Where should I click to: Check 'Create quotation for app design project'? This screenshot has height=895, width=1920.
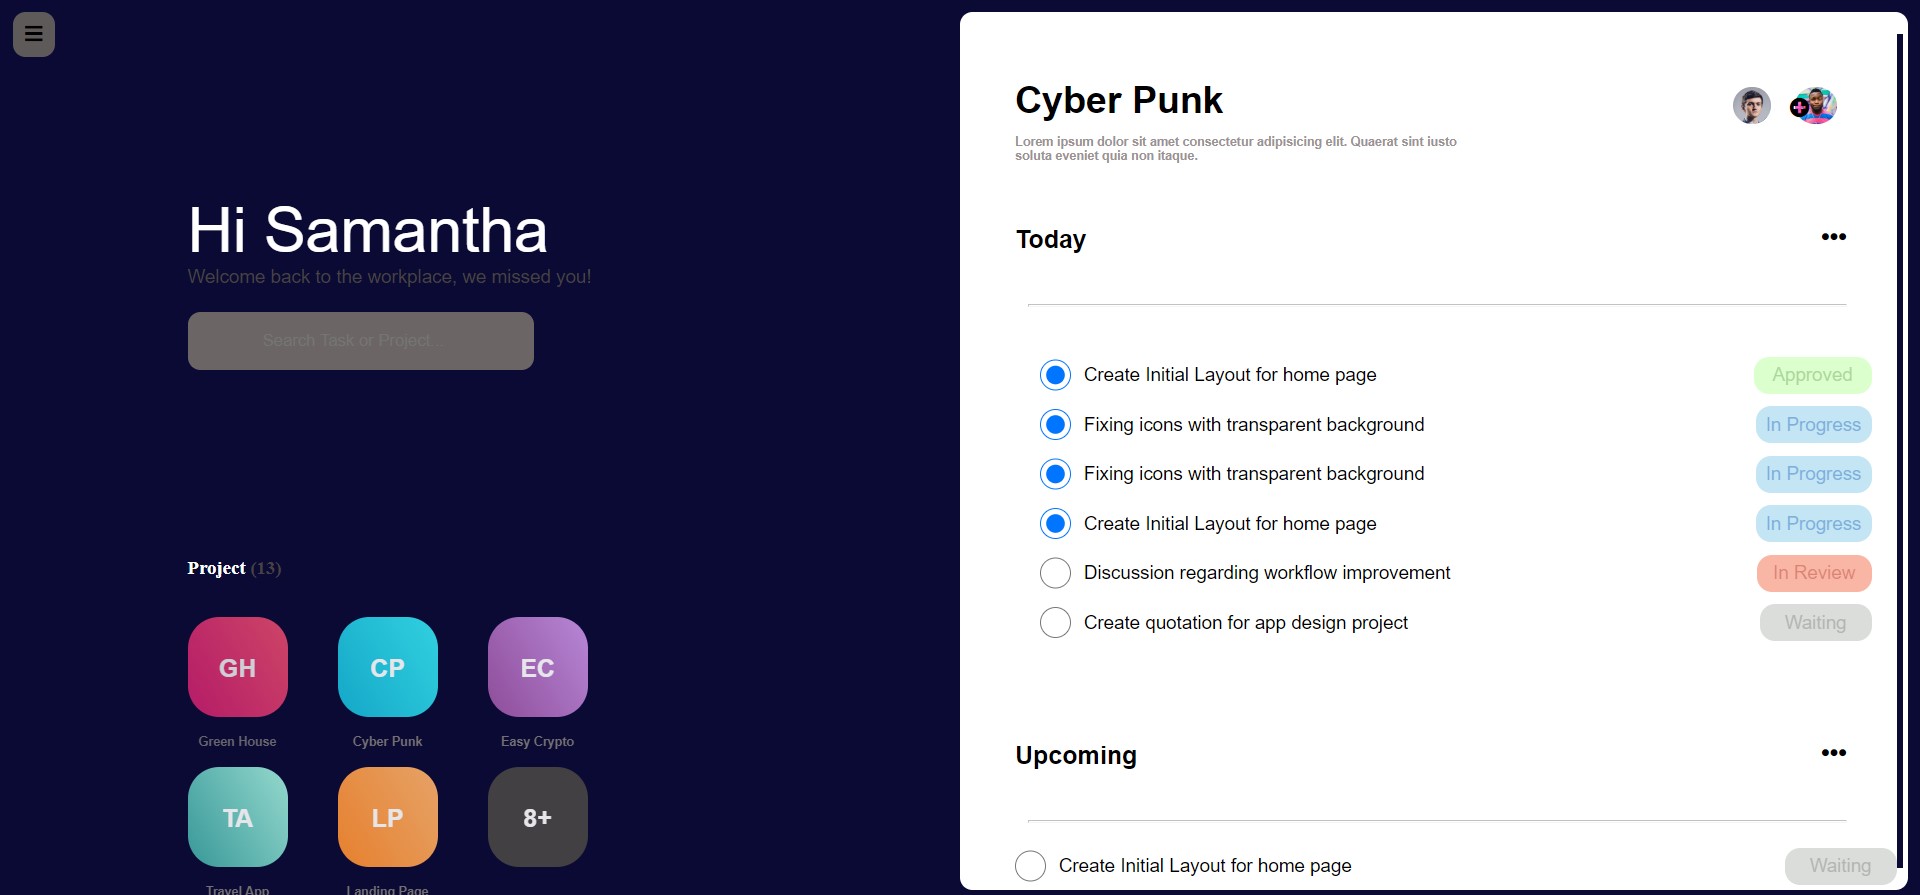pyautogui.click(x=1055, y=622)
